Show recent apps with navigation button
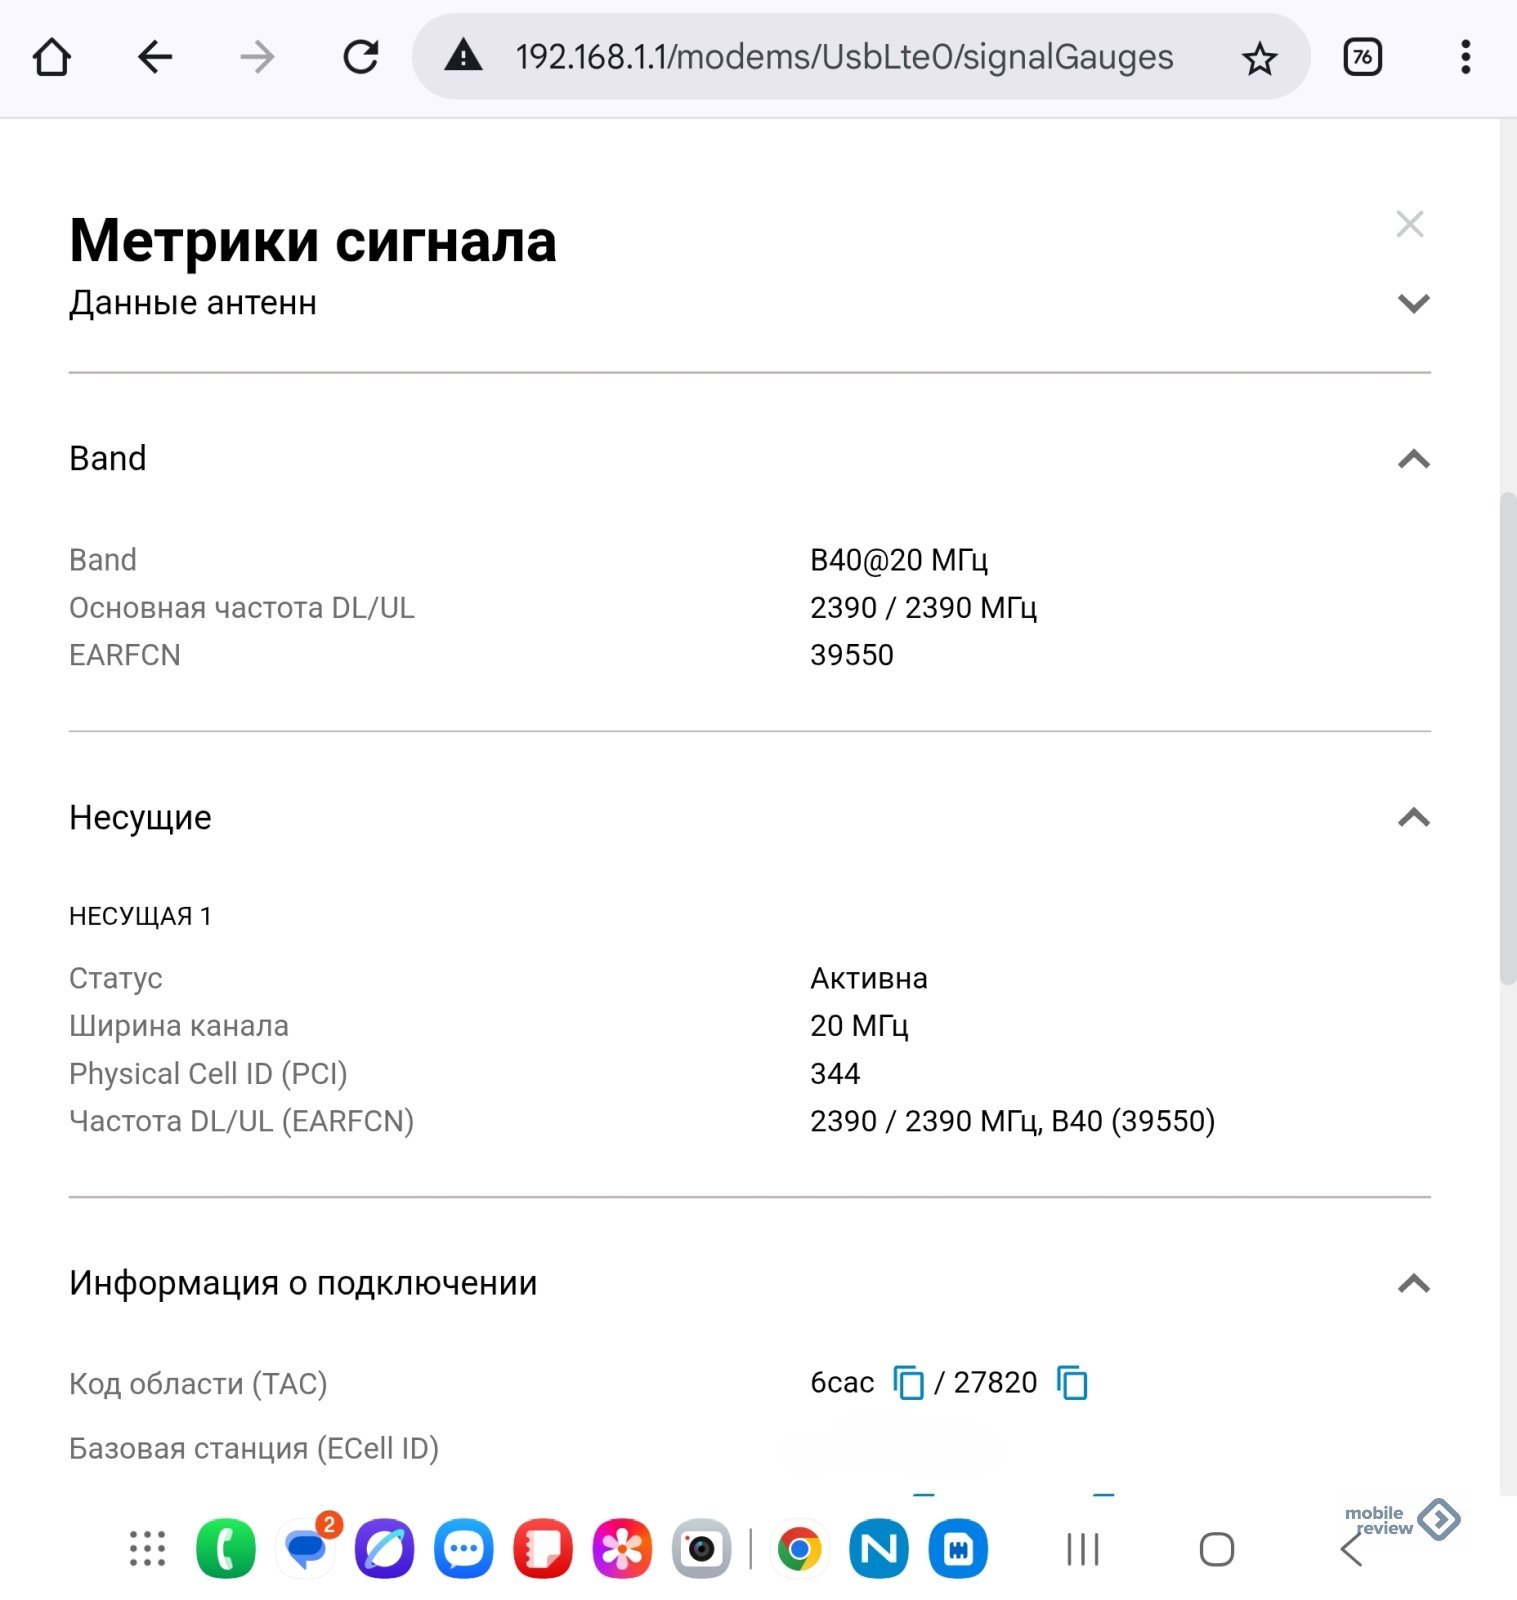This screenshot has height=1600, width=1517. 1083,1549
